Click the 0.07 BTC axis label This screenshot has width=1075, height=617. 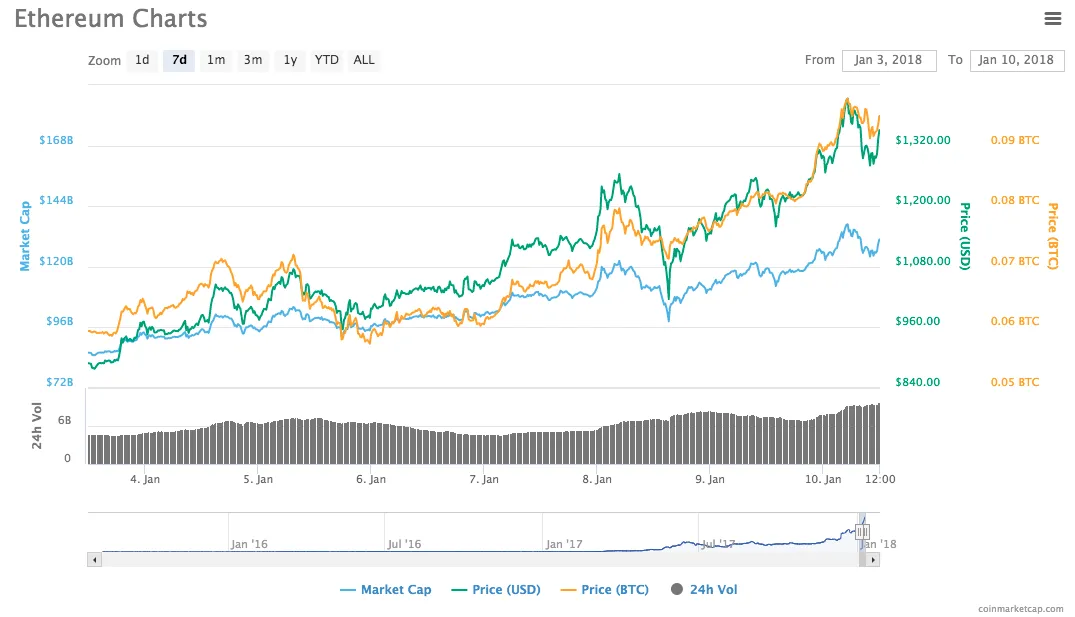point(1015,261)
